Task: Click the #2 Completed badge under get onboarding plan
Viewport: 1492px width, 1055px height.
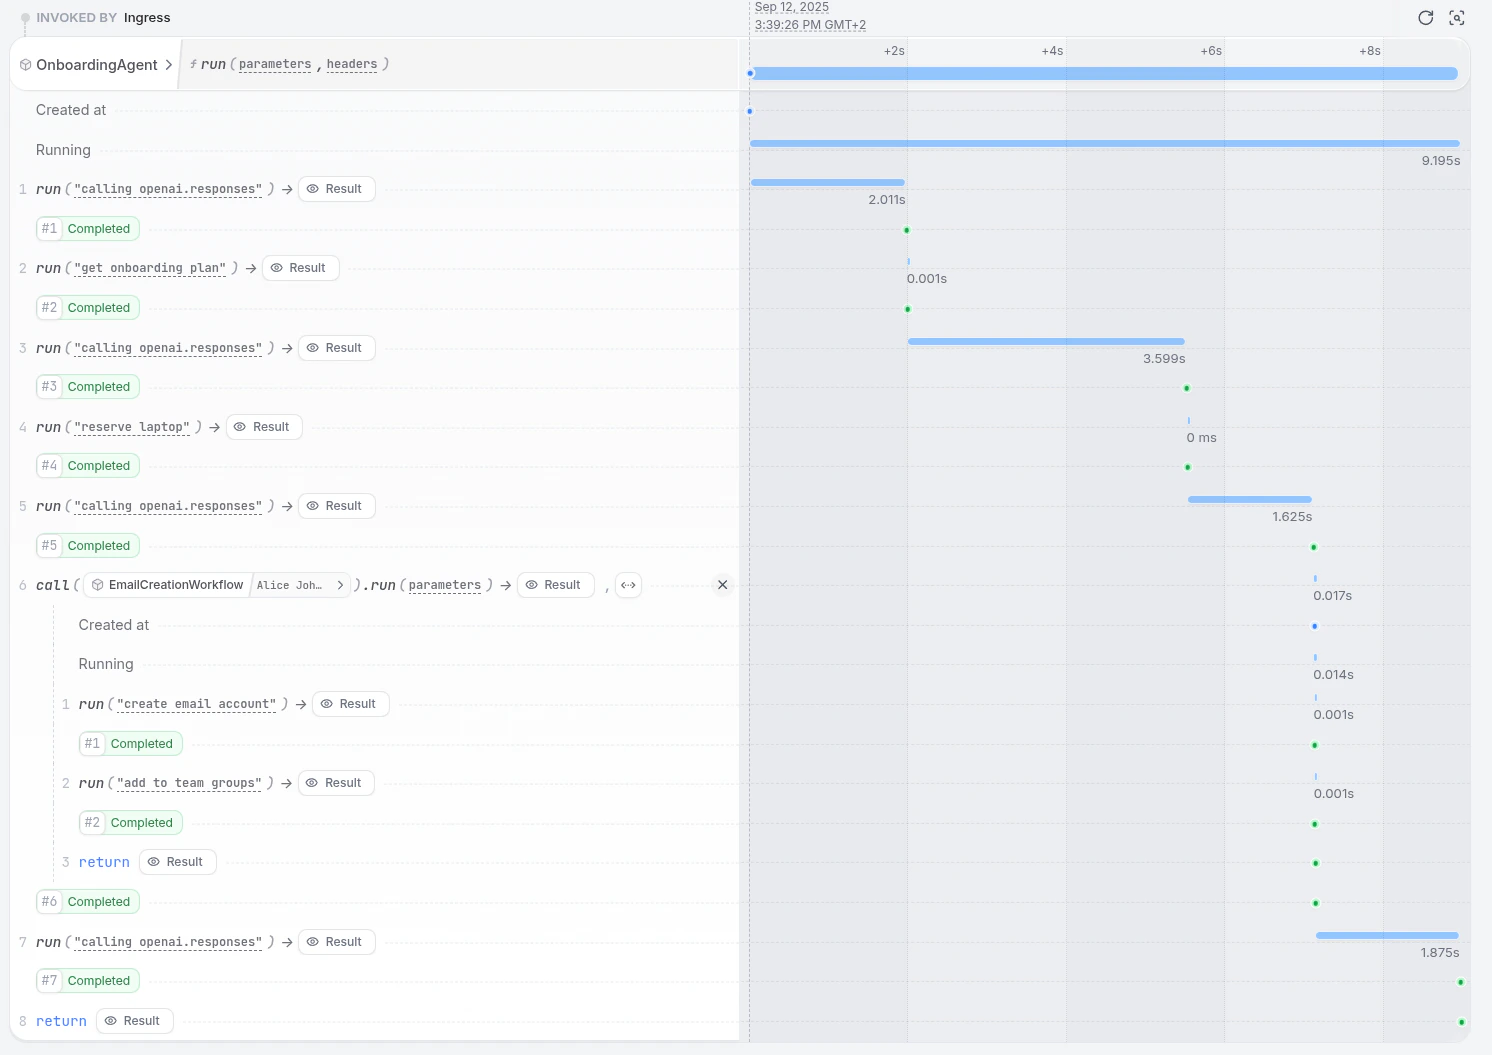Action: pyautogui.click(x=88, y=308)
